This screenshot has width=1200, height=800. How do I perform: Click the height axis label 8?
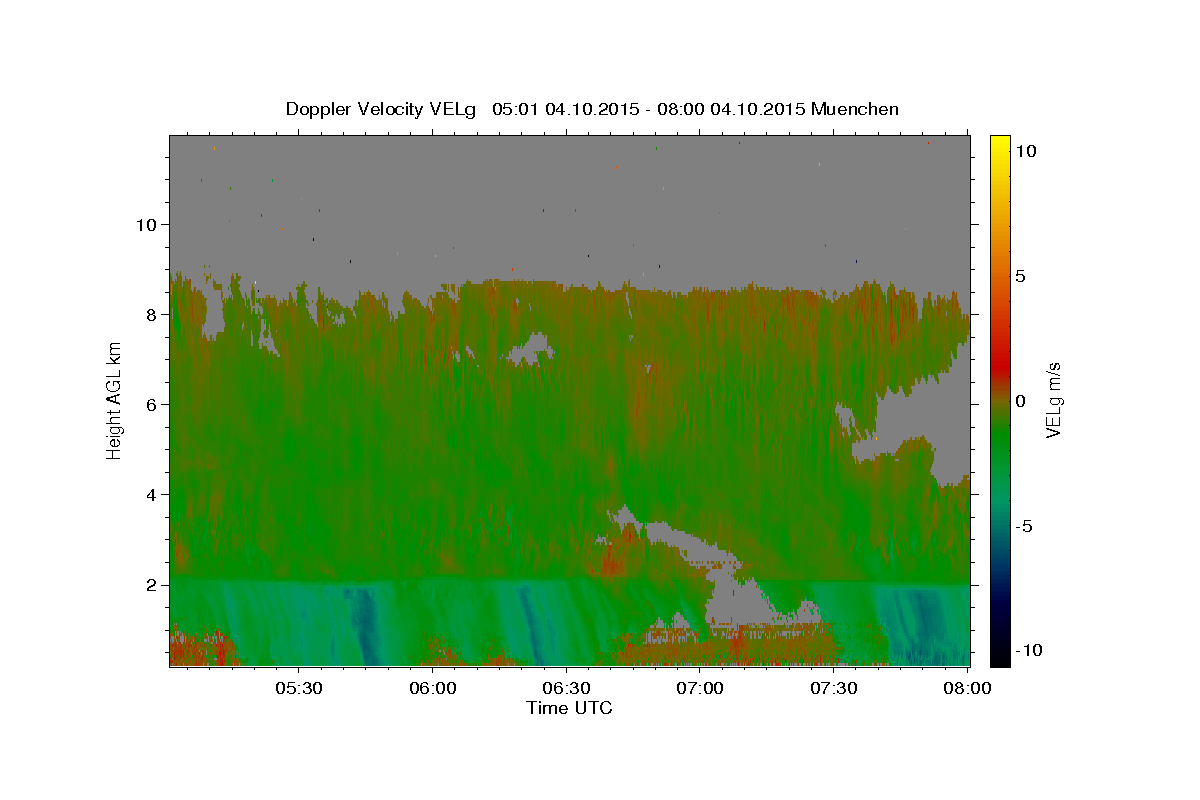pos(151,314)
